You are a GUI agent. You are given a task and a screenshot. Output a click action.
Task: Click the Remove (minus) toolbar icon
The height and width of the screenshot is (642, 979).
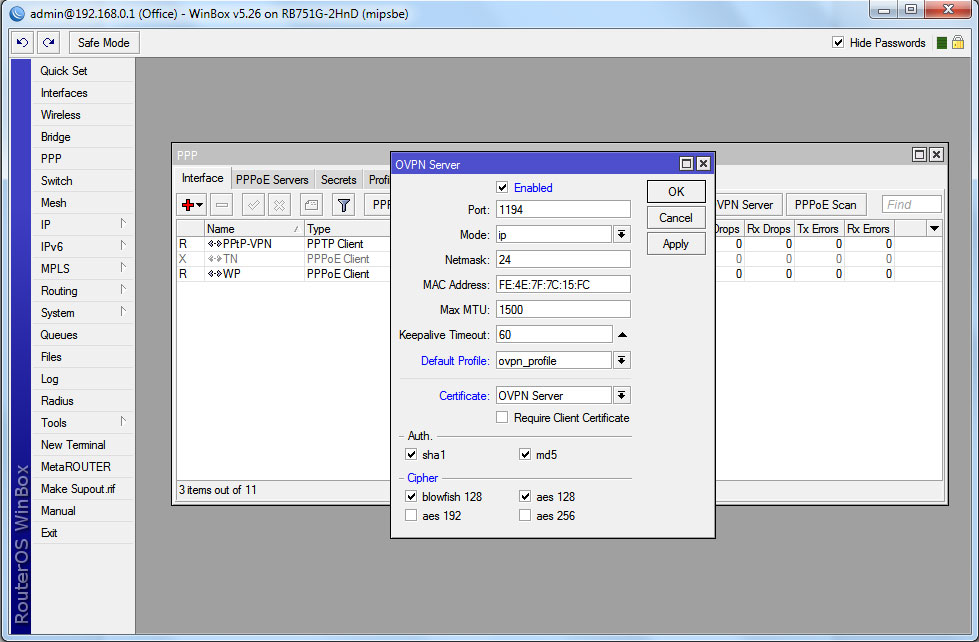point(222,205)
